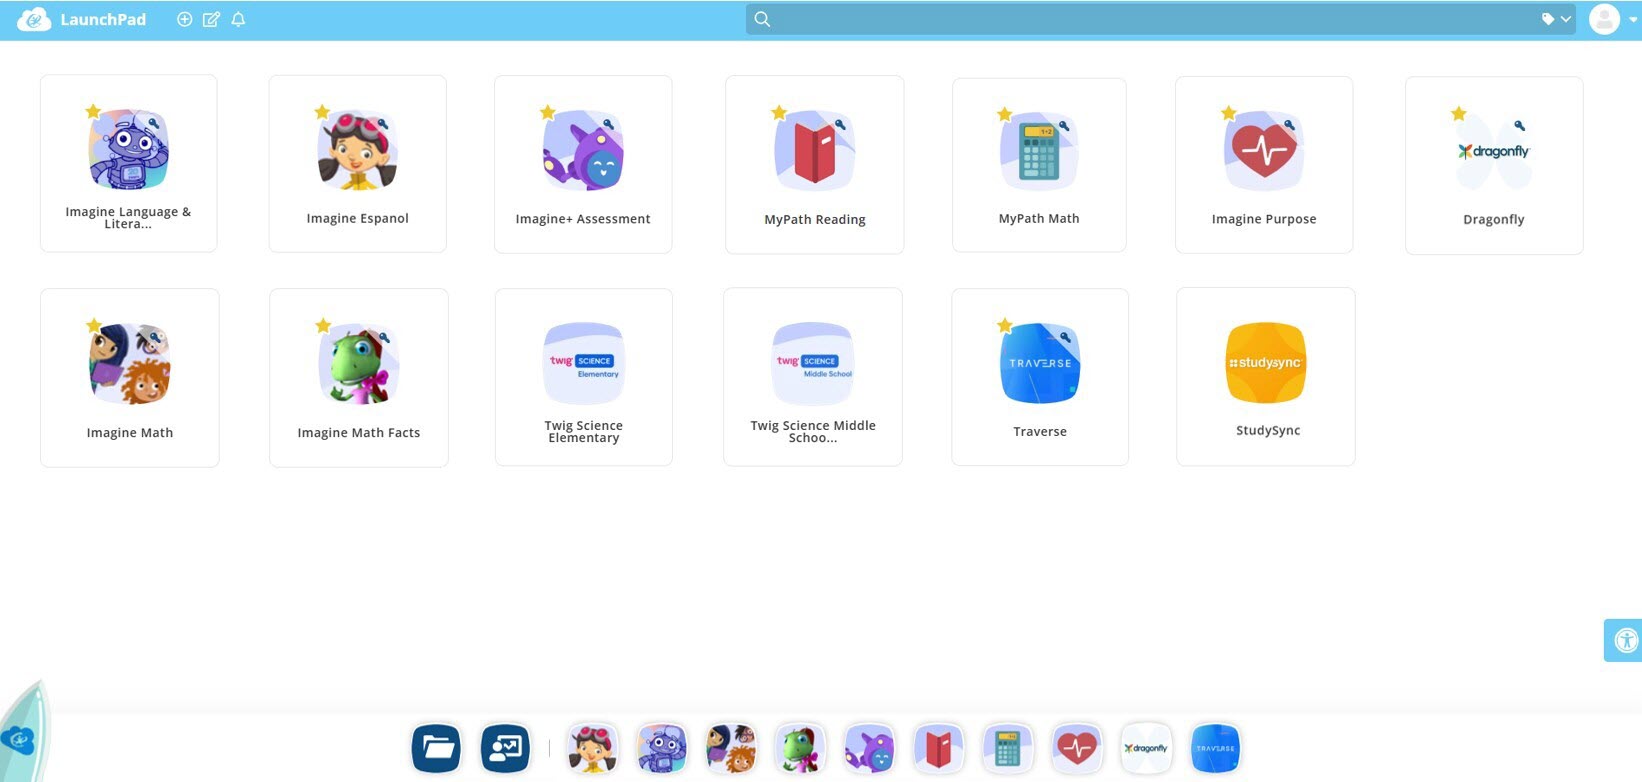Viewport: 1642px width, 782px height.
Task: Click the key icon on MyPath Reading tile
Action: coord(840,125)
